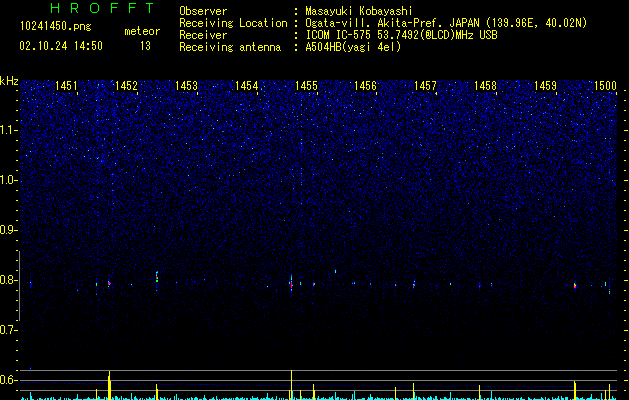Select the file name 10241450.png
The image size is (629, 400).
[56, 26]
